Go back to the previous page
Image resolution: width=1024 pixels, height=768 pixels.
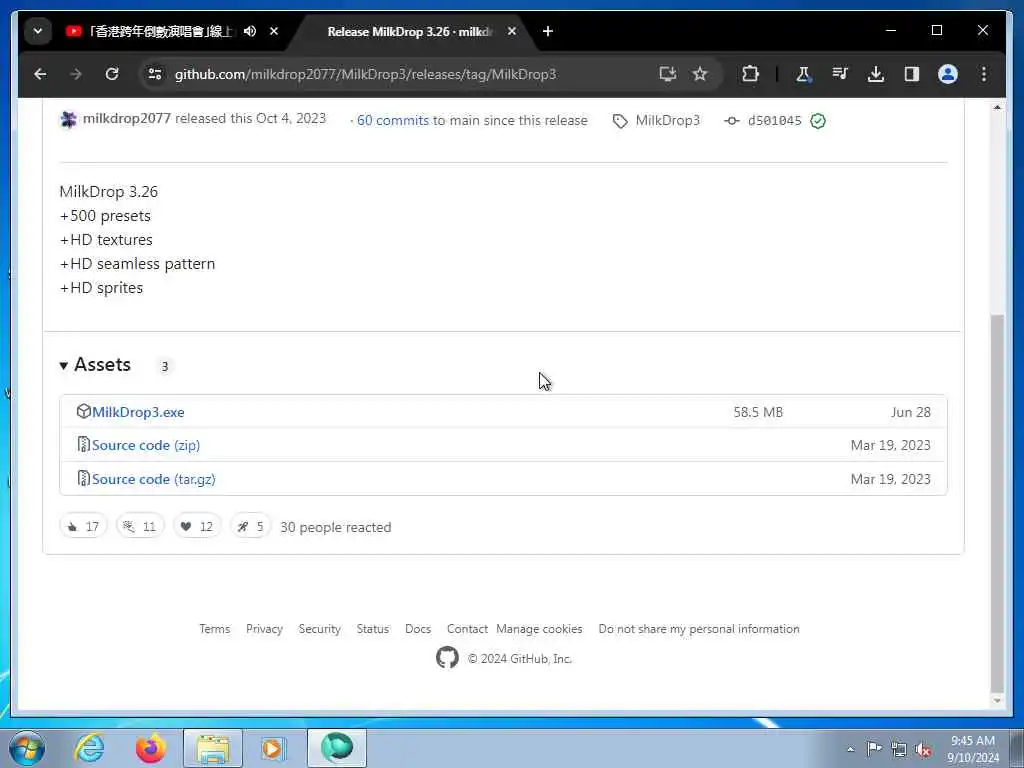pos(40,74)
